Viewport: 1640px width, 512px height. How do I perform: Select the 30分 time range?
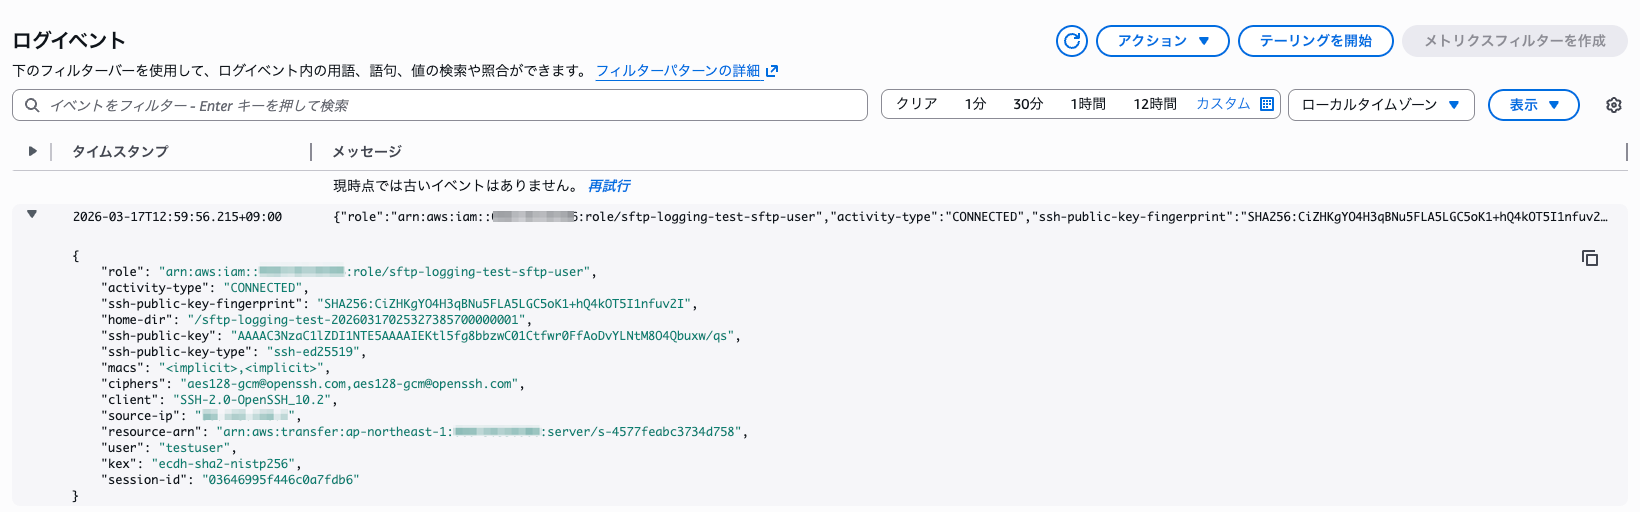(1027, 104)
